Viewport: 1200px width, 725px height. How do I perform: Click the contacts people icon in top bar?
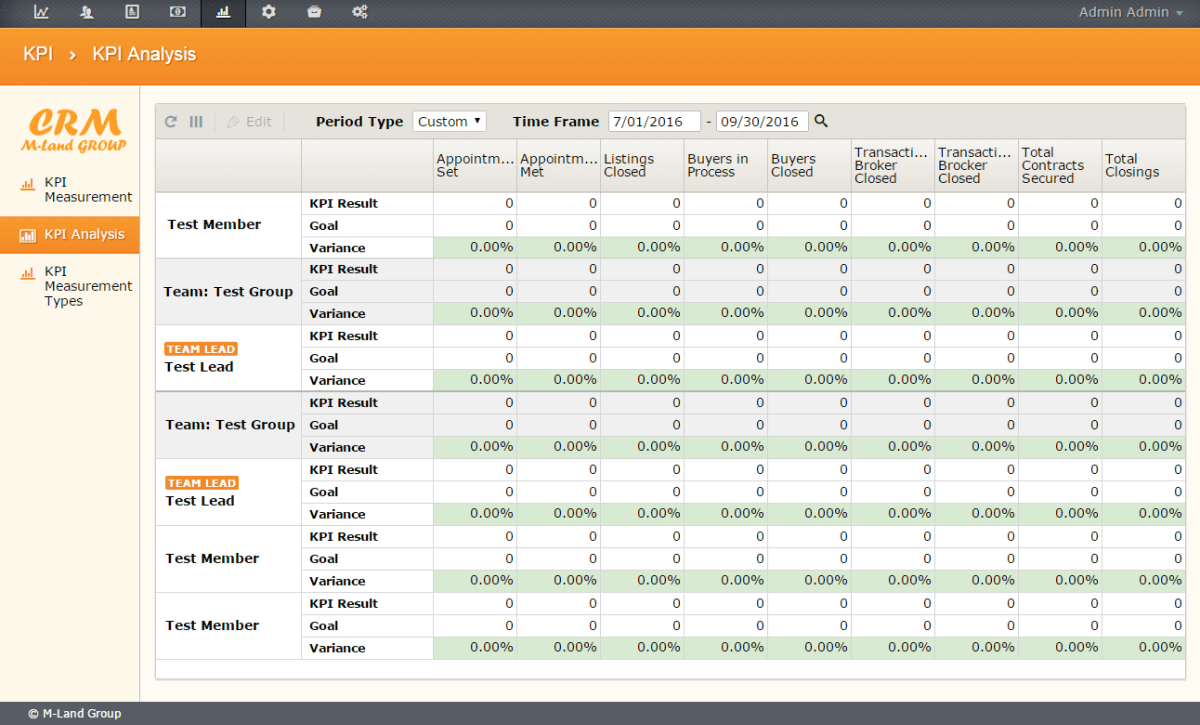pos(87,12)
